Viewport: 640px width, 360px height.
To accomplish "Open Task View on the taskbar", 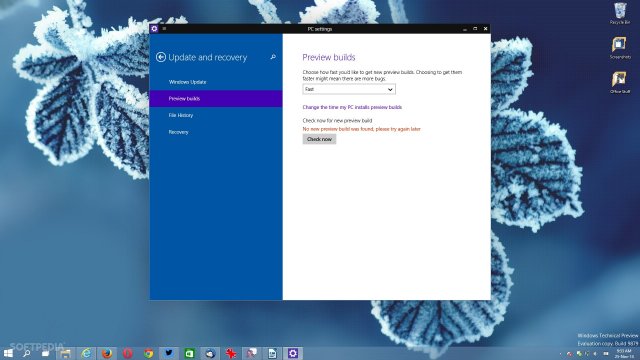I will pyautogui.click(x=45, y=353).
